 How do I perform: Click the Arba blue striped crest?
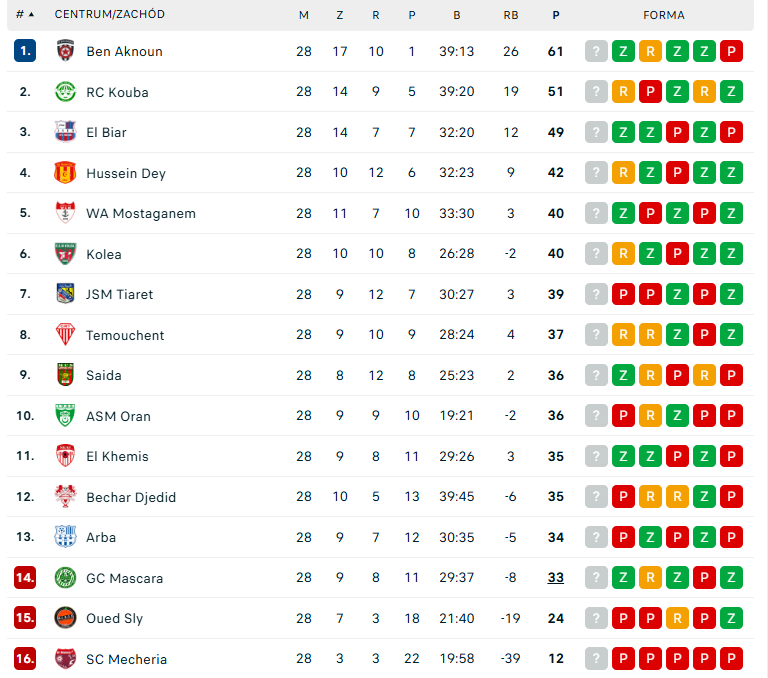pos(65,537)
